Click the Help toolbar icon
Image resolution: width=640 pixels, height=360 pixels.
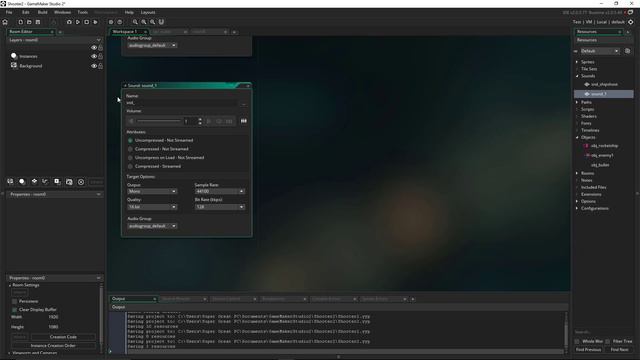tap(120, 22)
